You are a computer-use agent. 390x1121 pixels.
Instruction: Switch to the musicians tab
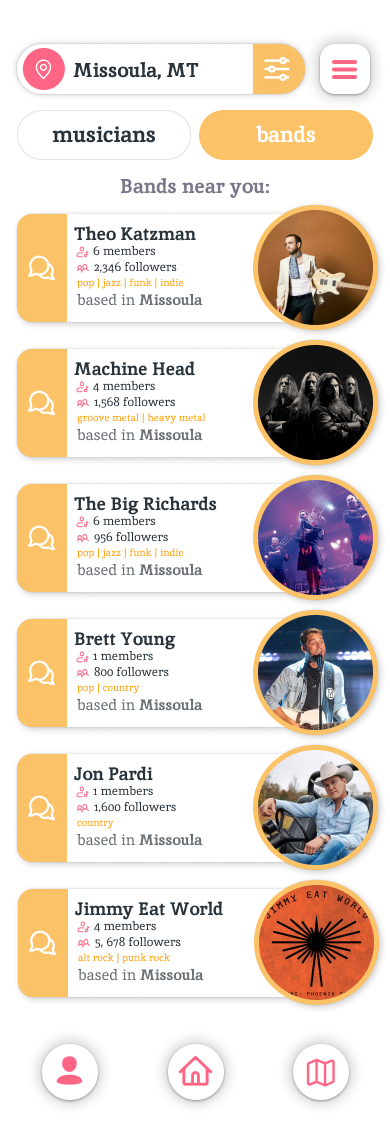[104, 134]
